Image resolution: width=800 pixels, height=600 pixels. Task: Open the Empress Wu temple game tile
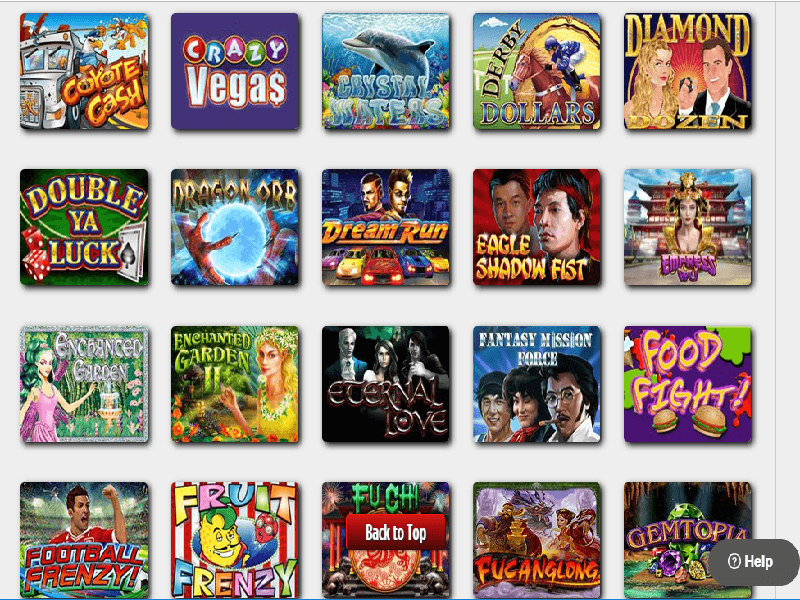tap(688, 228)
